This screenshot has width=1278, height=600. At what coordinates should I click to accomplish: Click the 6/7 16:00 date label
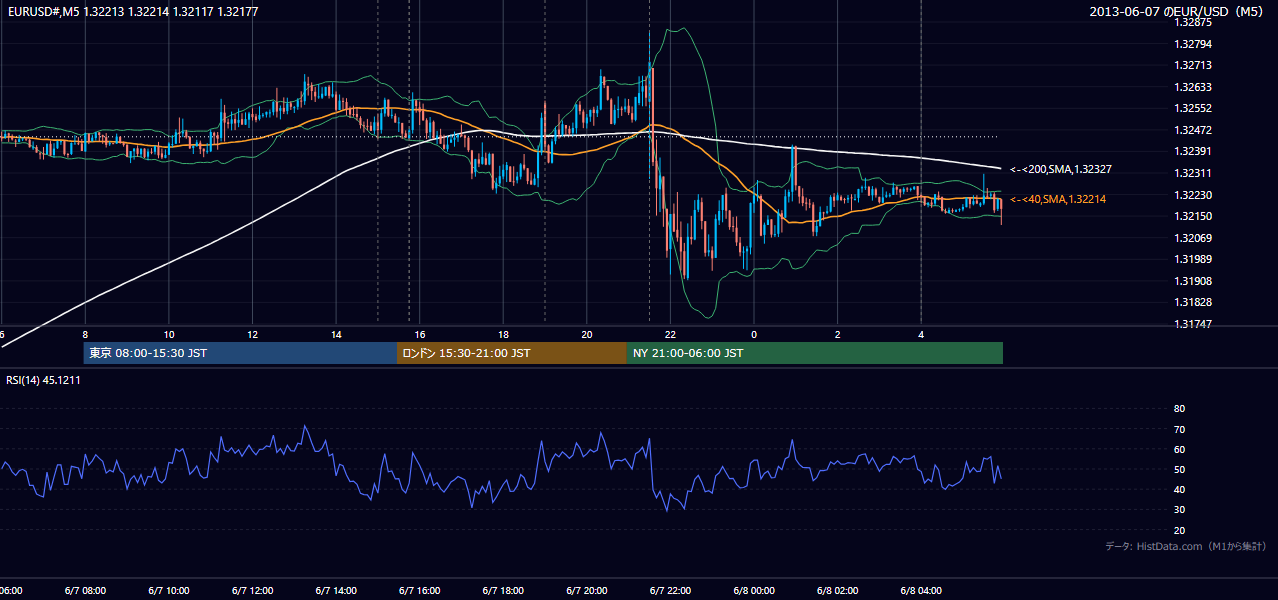click(x=420, y=591)
